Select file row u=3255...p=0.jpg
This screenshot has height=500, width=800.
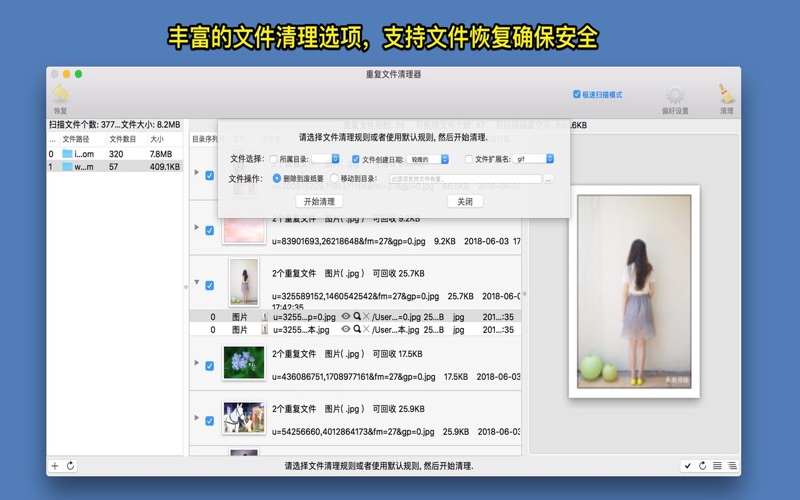pos(356,317)
